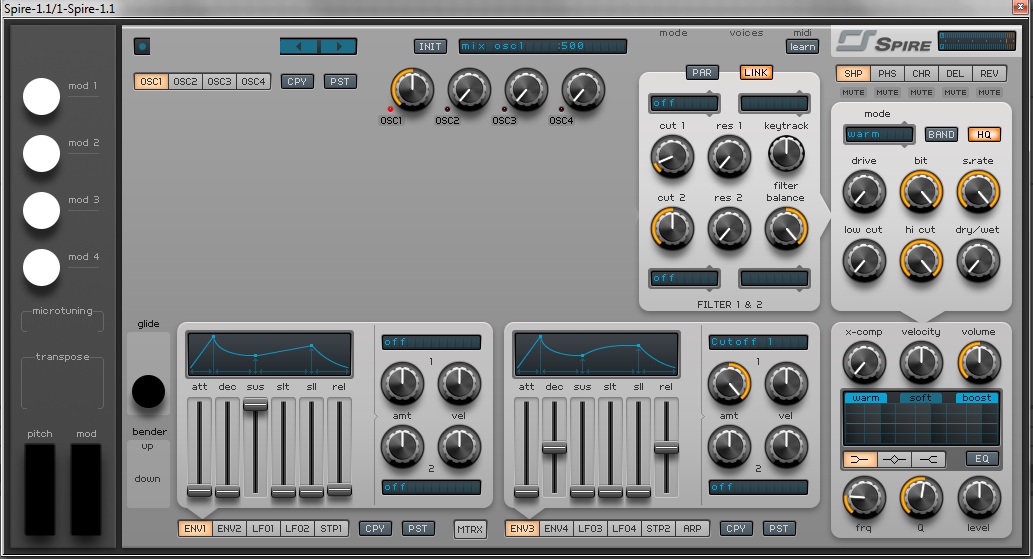Click the INIT button

point(430,47)
